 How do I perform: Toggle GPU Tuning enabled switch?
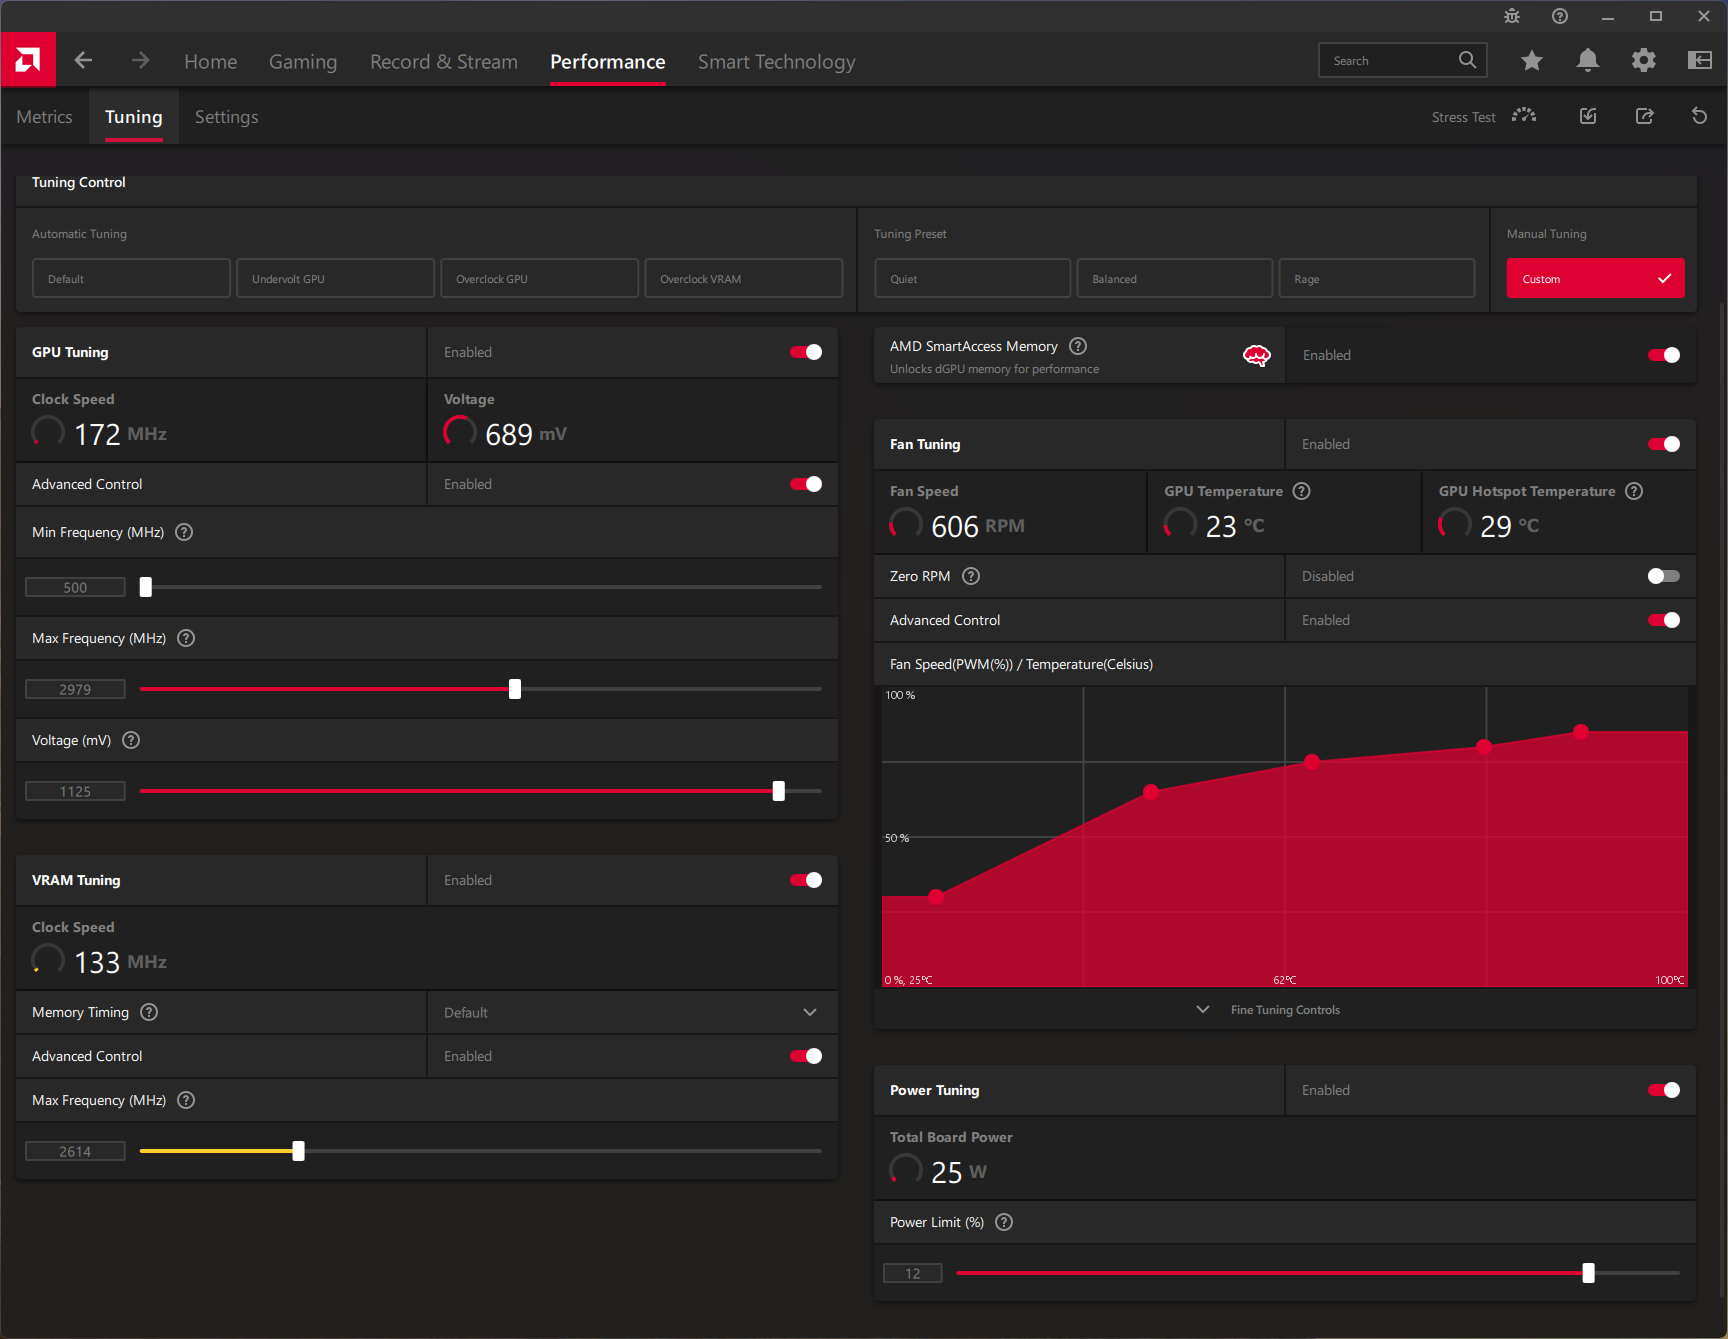click(806, 352)
